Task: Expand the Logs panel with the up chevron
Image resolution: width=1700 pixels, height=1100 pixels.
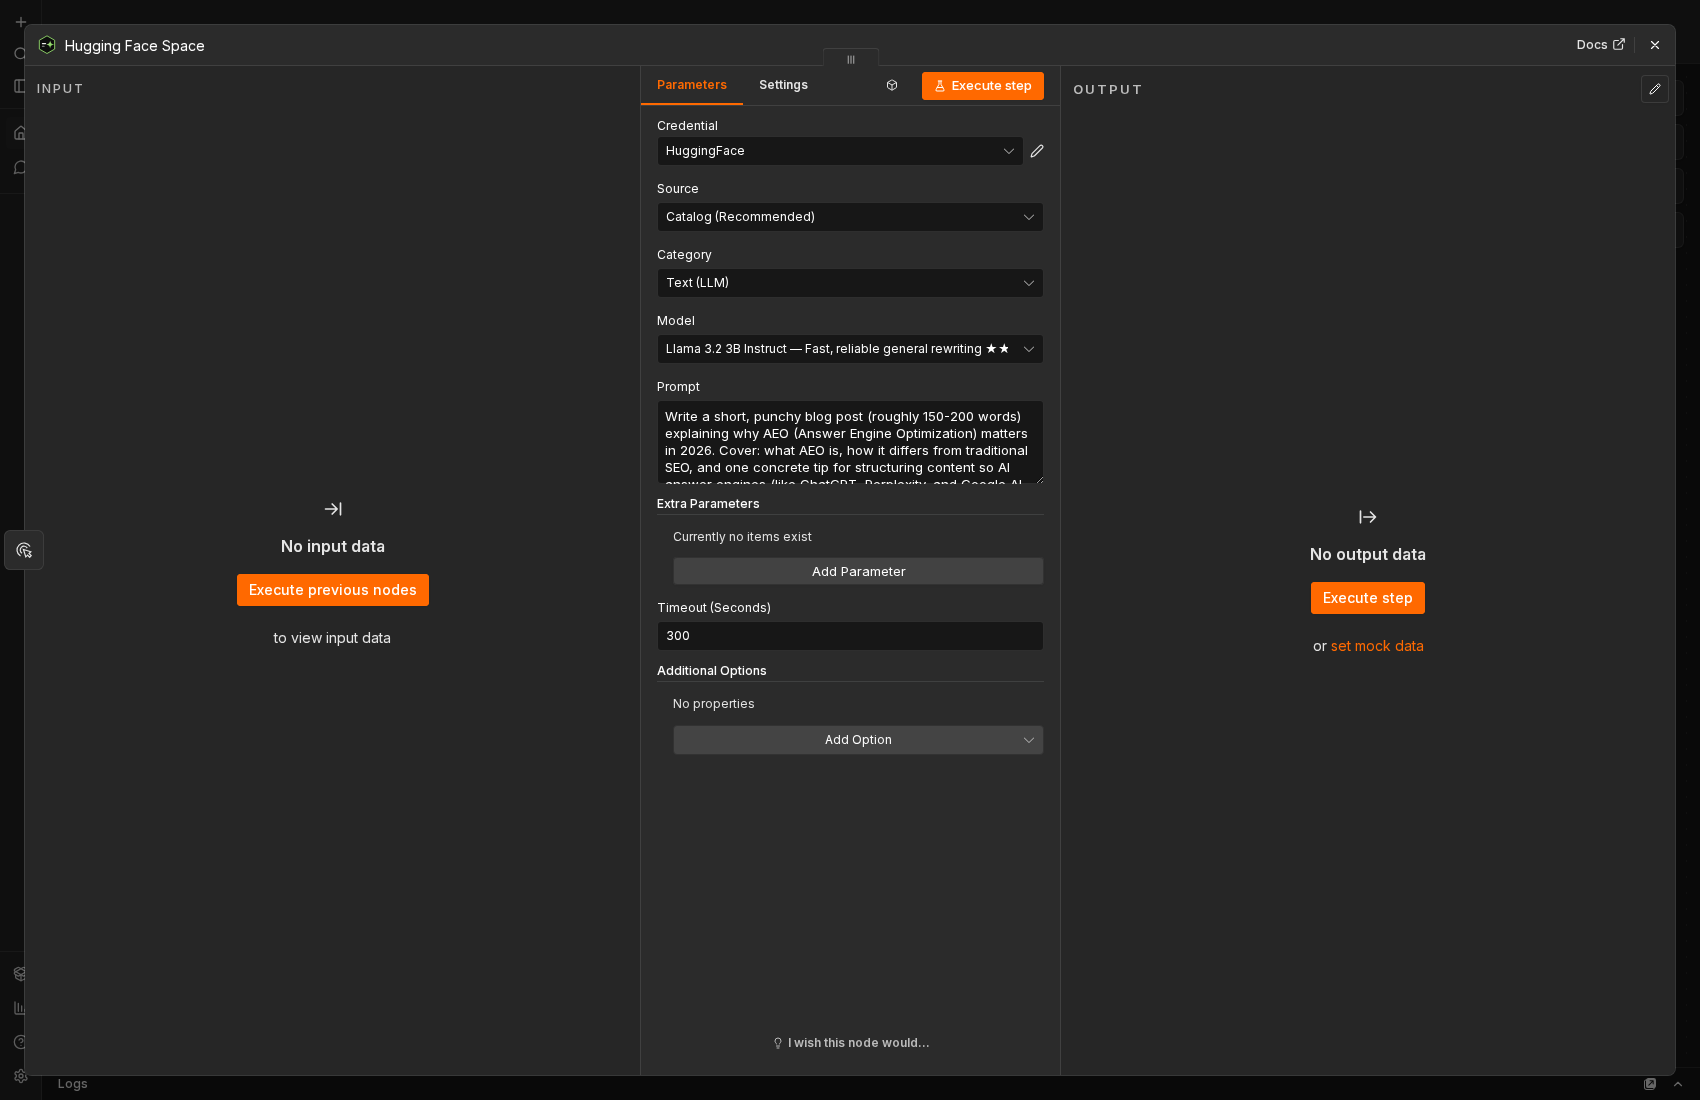Action: point(1678,1084)
